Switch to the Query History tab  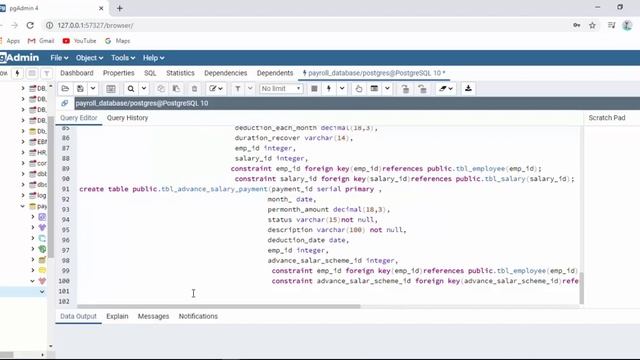[x=127, y=118]
